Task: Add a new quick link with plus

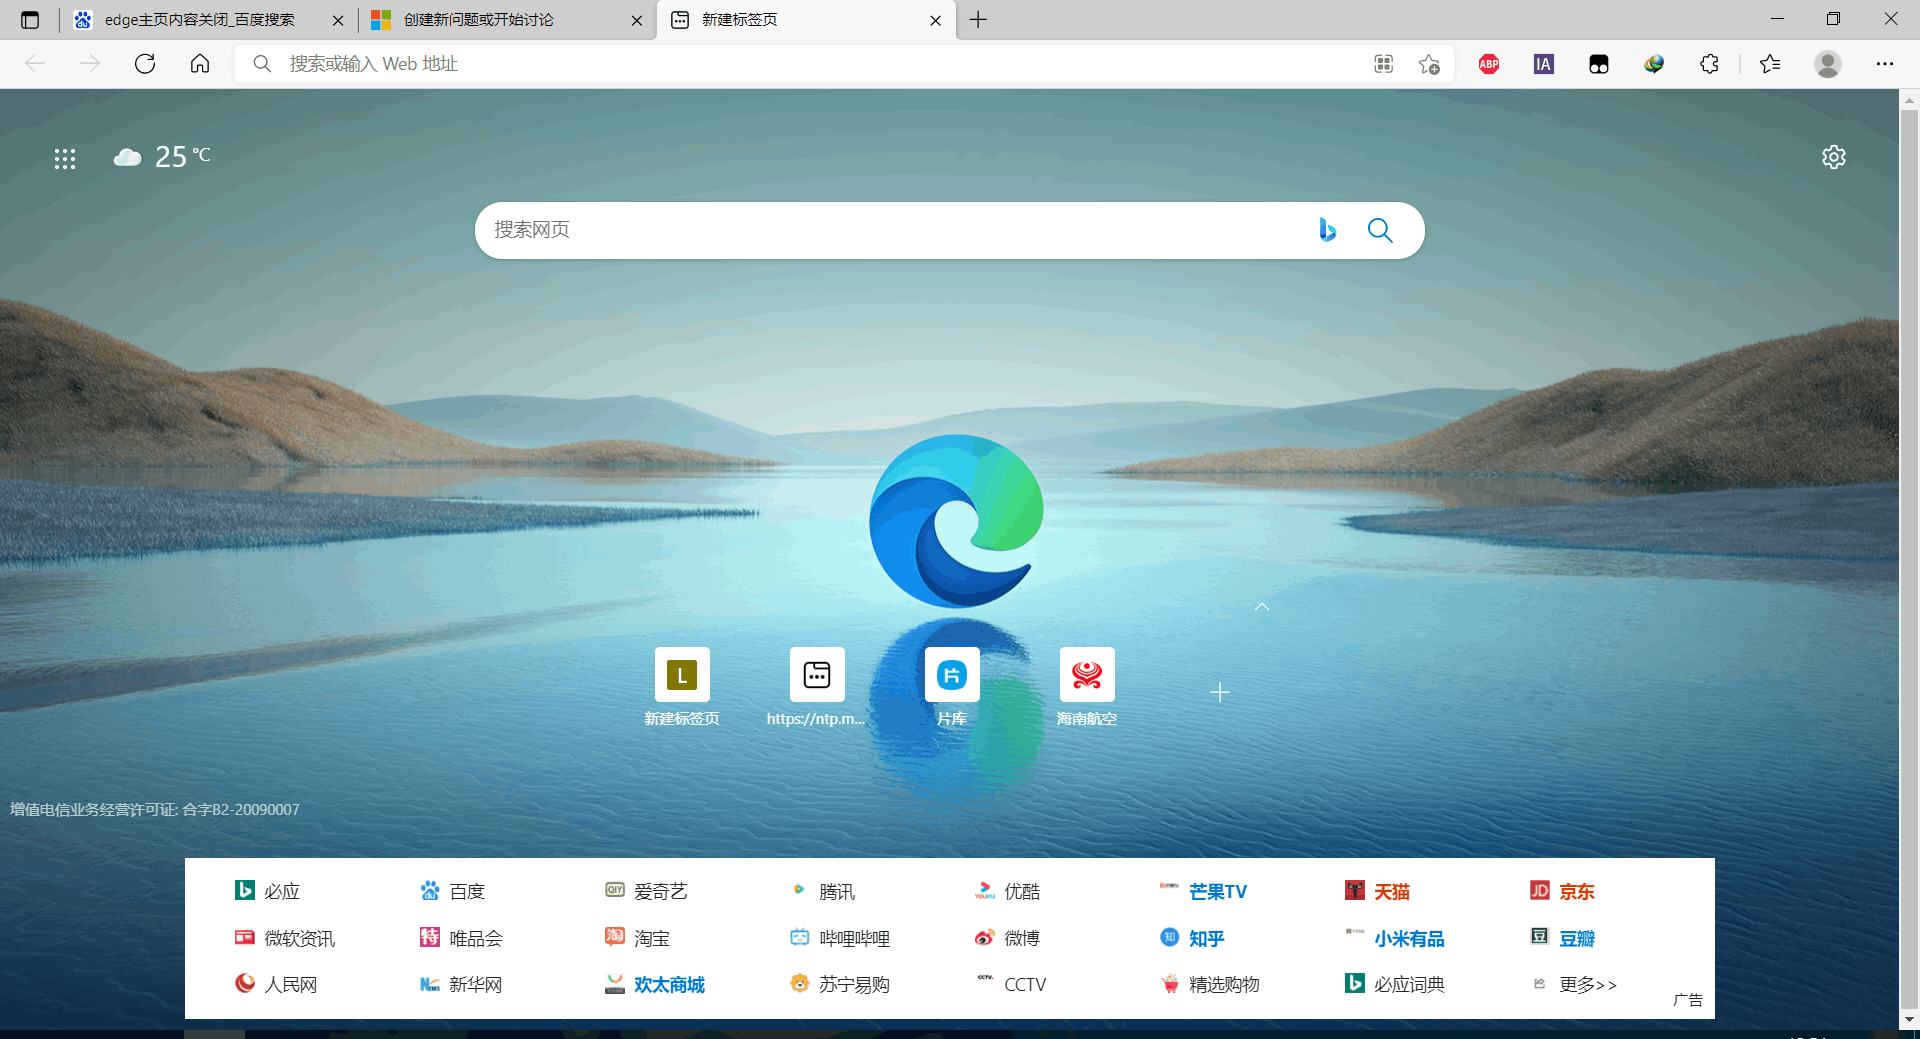Action: (1220, 692)
